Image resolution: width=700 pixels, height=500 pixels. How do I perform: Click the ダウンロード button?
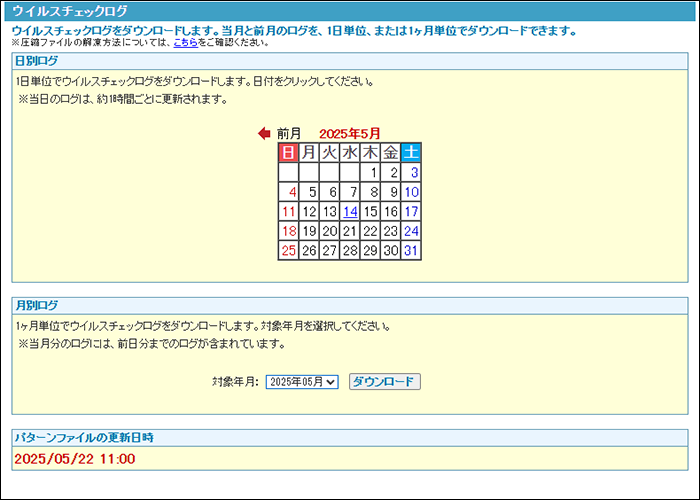pyautogui.click(x=384, y=382)
